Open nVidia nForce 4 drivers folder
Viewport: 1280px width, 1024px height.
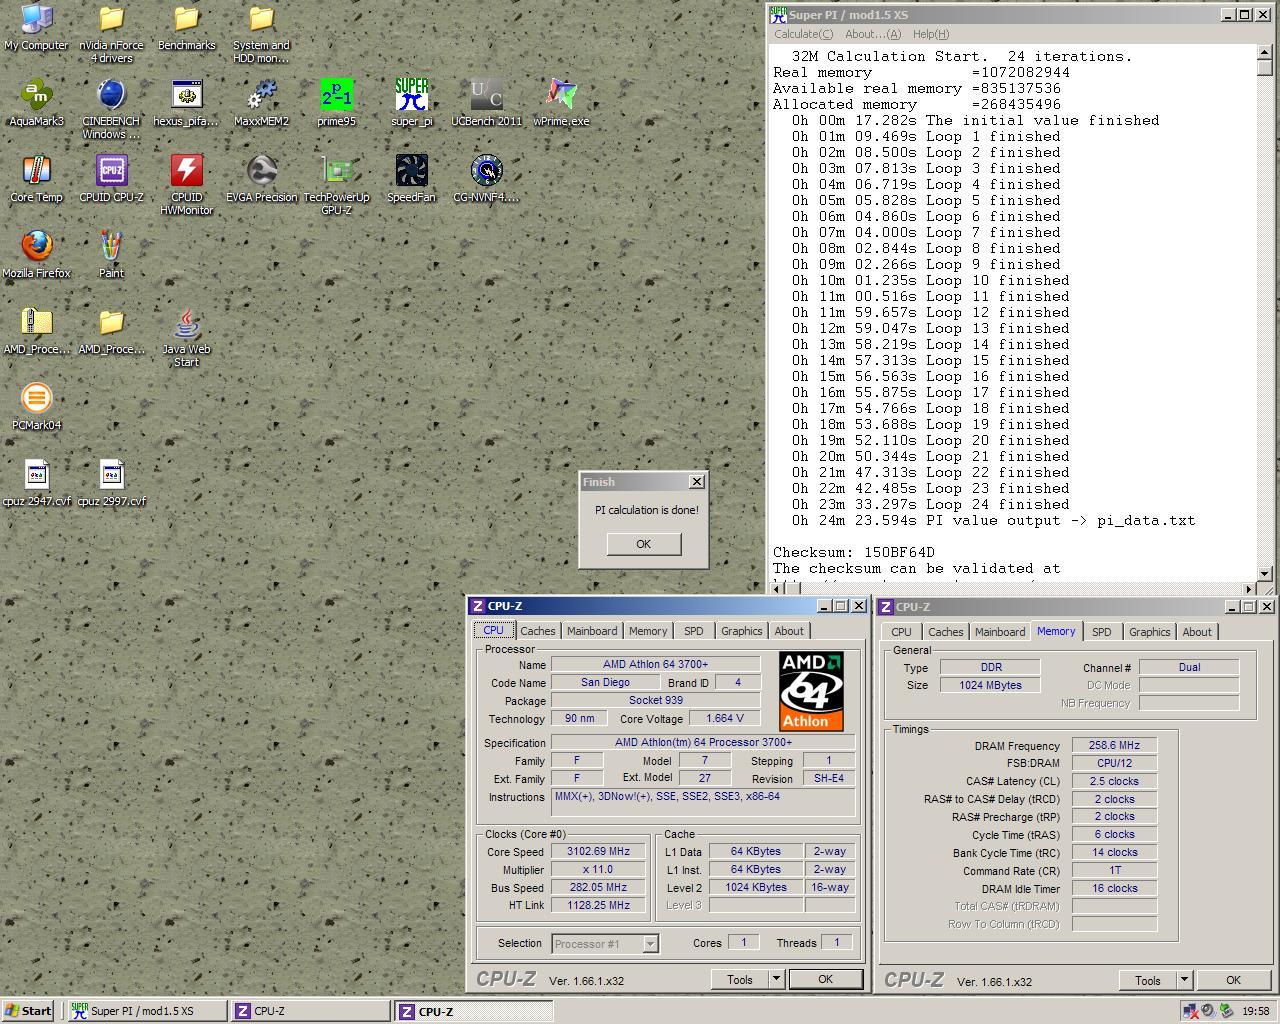[x=111, y=33]
